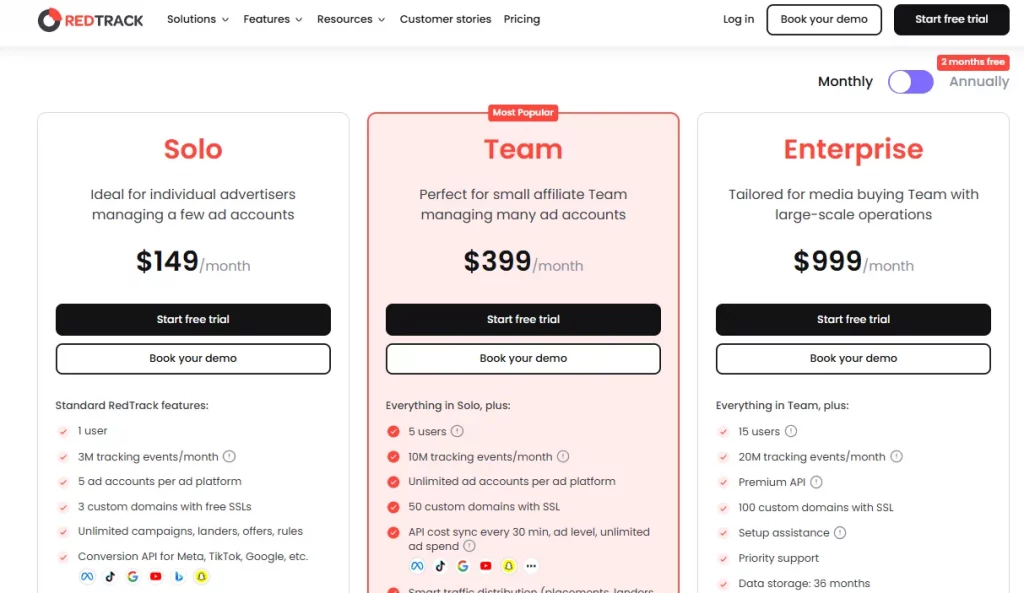1024x593 pixels.
Task: Click Start free trial under Team plan
Action: 523,320
